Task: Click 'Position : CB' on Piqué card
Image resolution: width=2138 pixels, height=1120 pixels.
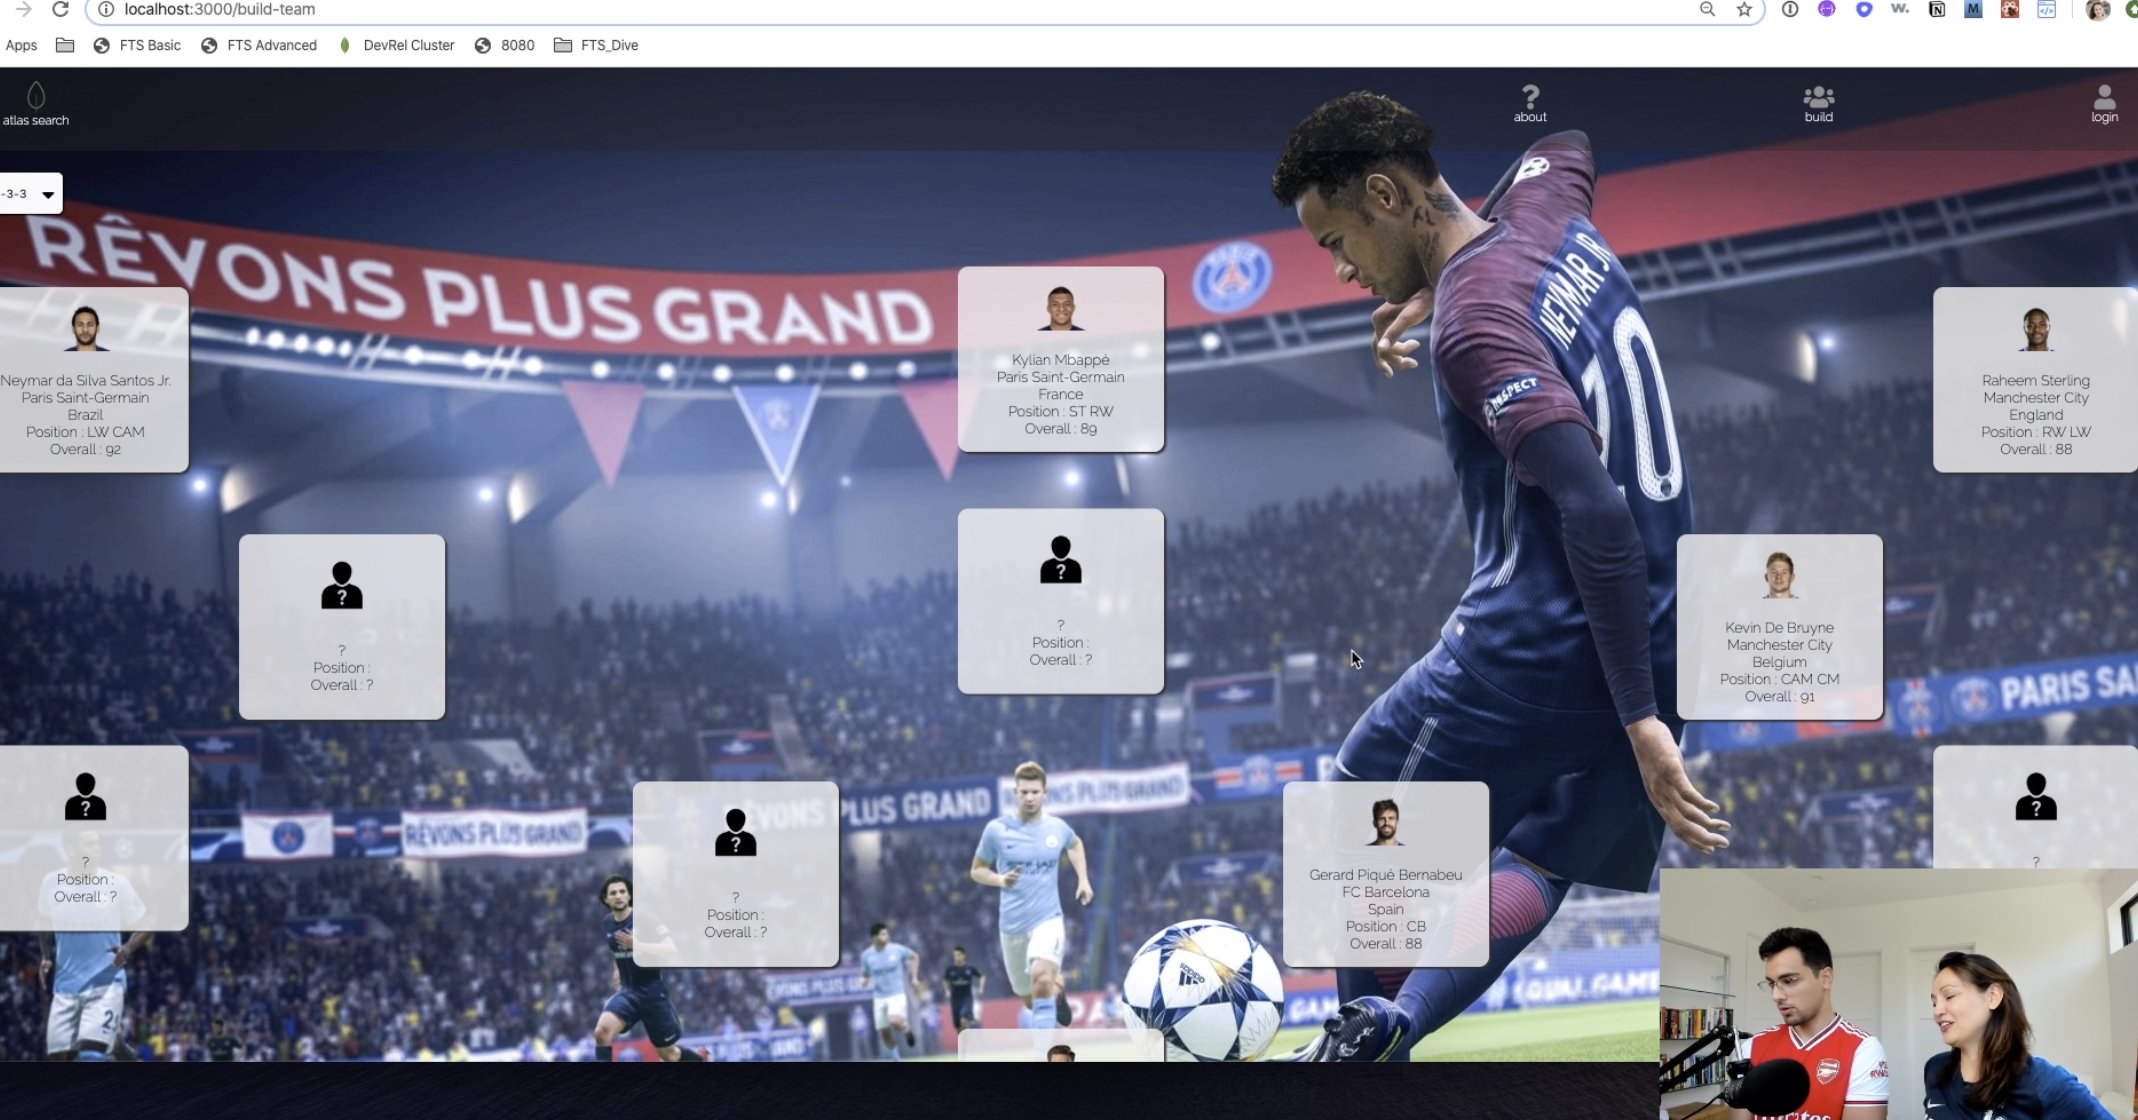Action: click(1386, 926)
